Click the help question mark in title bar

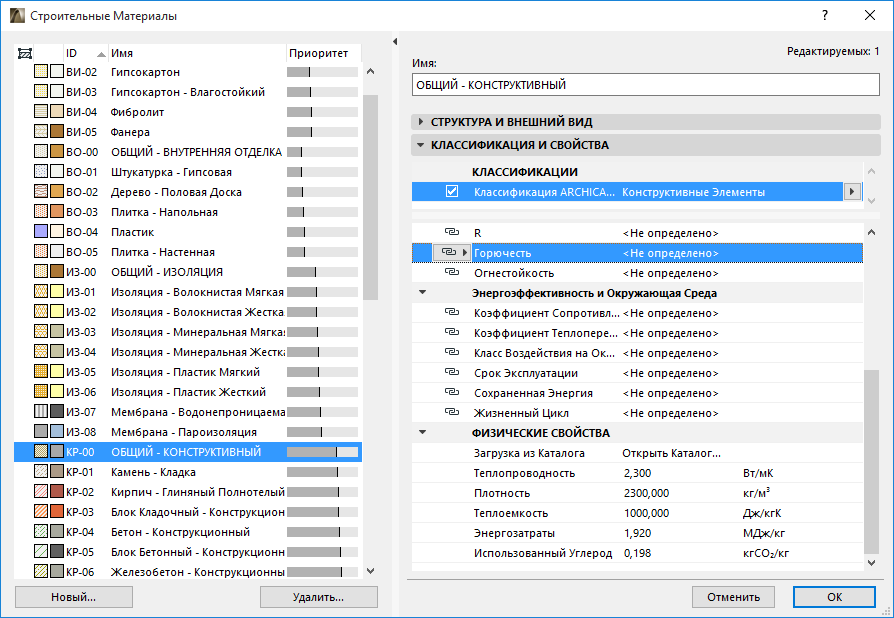point(824,15)
